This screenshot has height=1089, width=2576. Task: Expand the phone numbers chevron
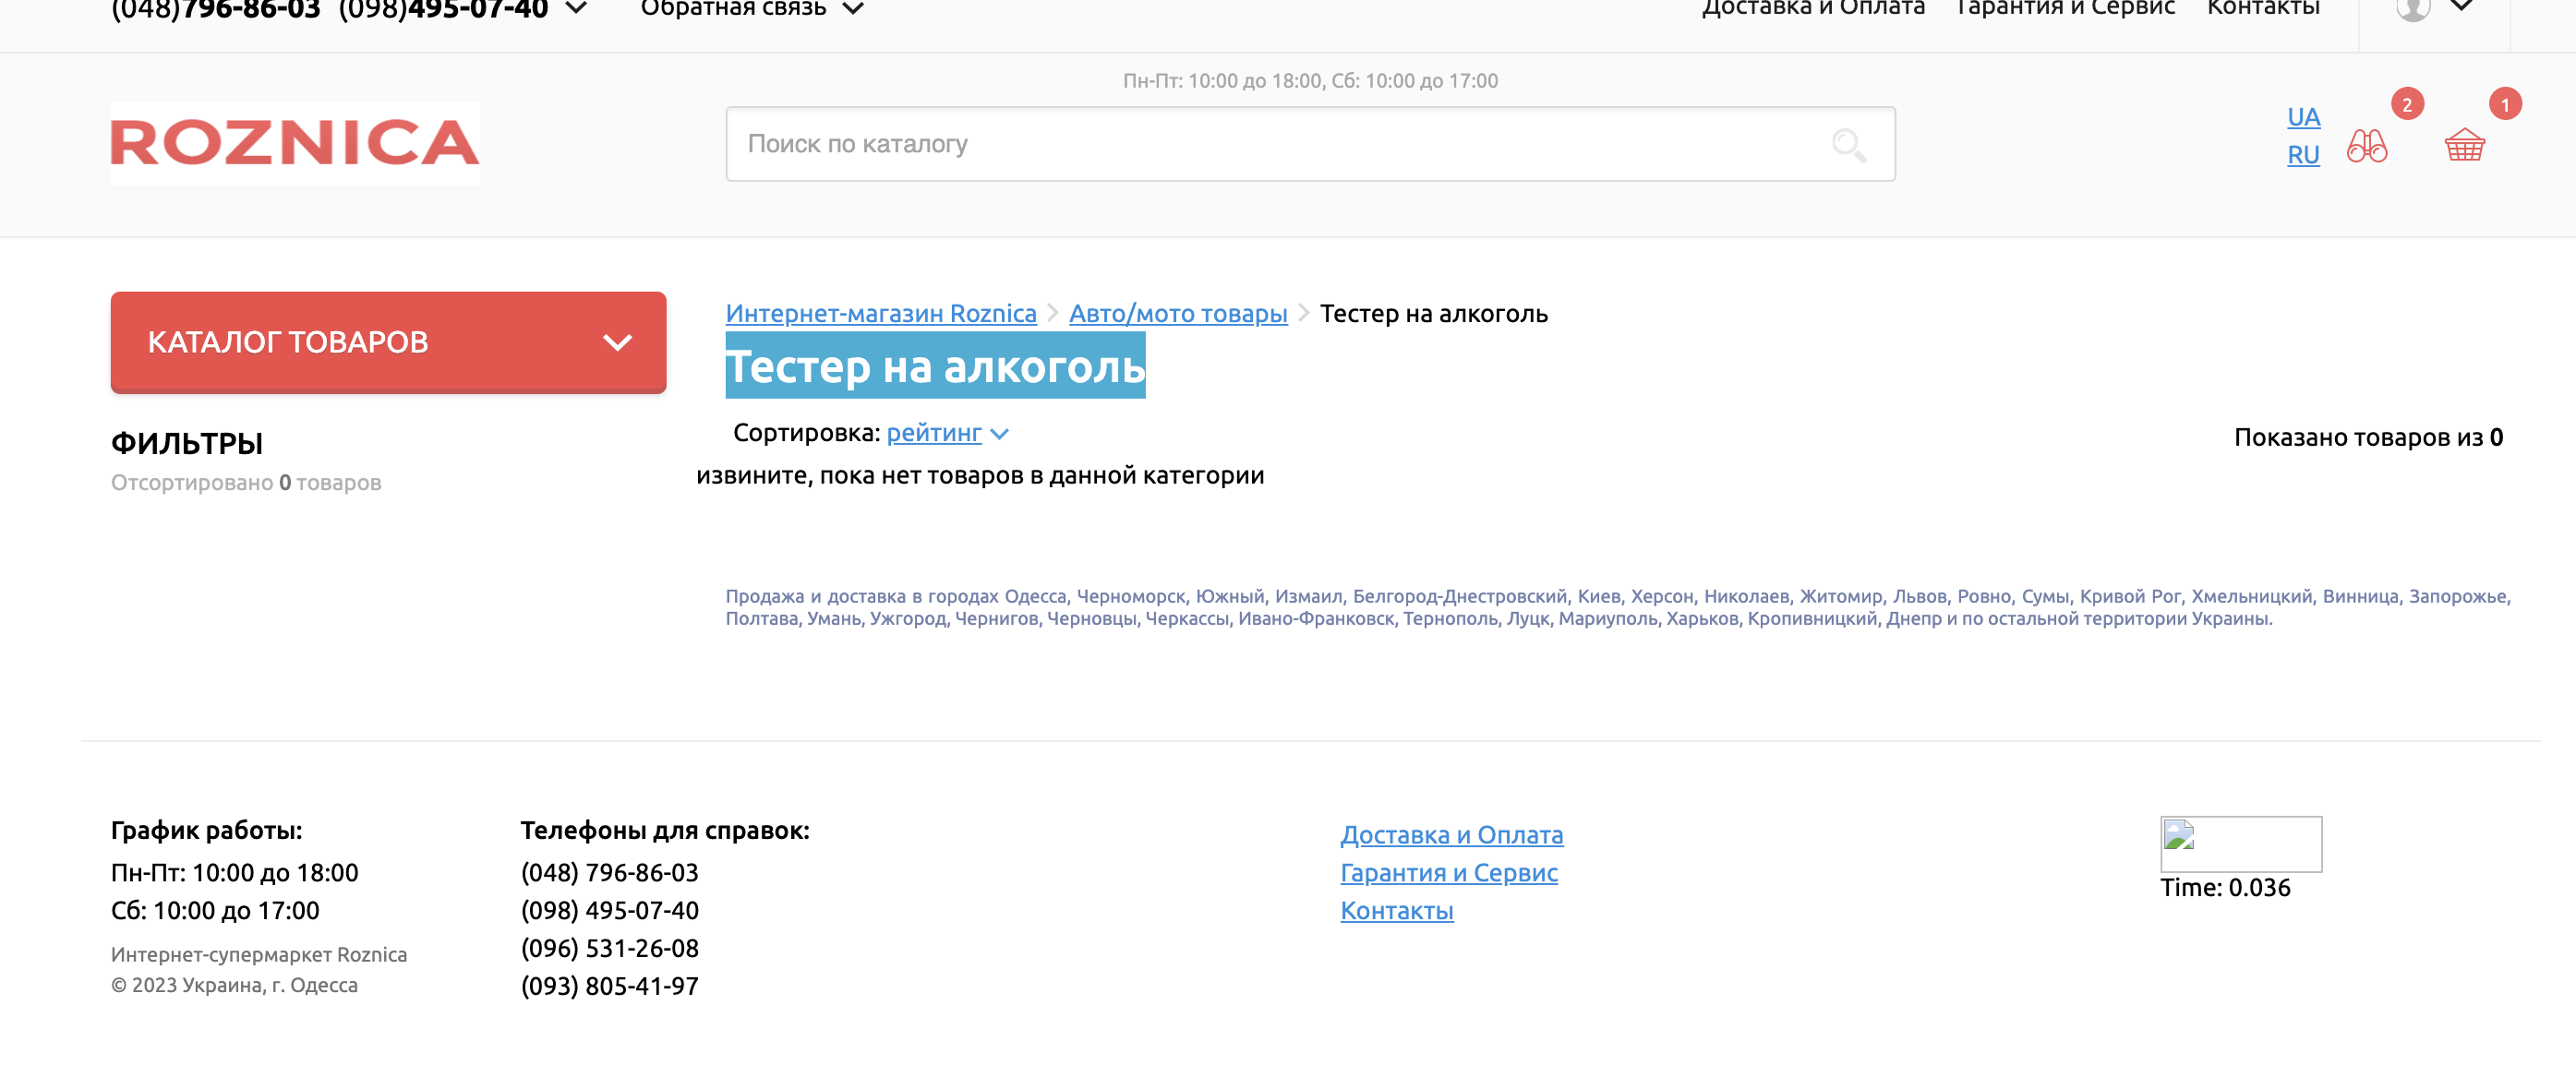pyautogui.click(x=576, y=8)
